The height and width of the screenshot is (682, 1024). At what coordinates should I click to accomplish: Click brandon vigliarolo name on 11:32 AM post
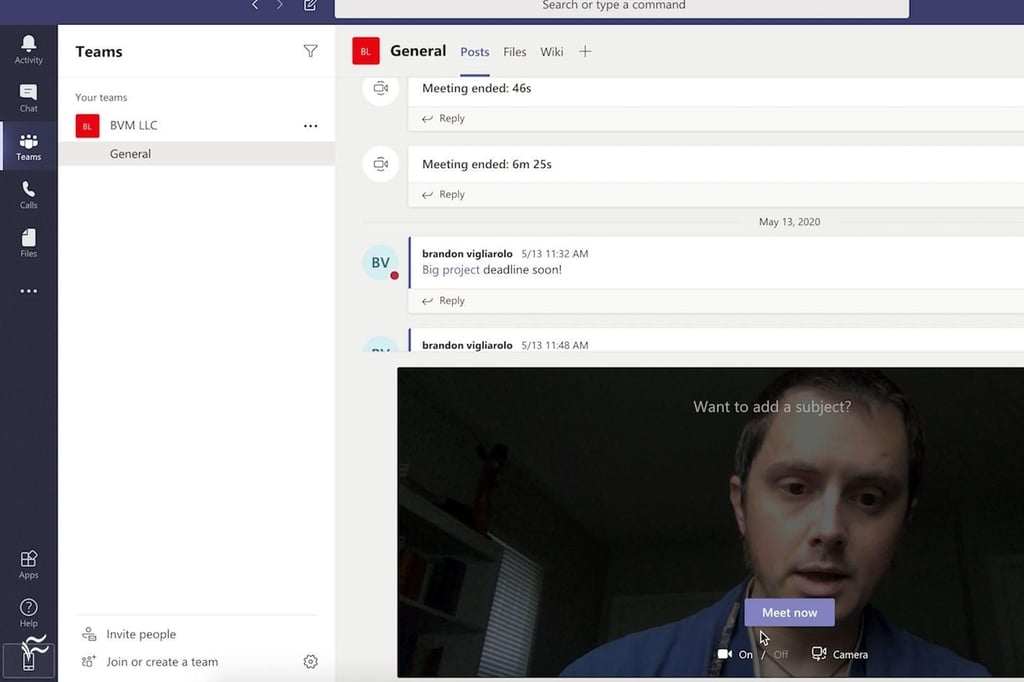467,253
